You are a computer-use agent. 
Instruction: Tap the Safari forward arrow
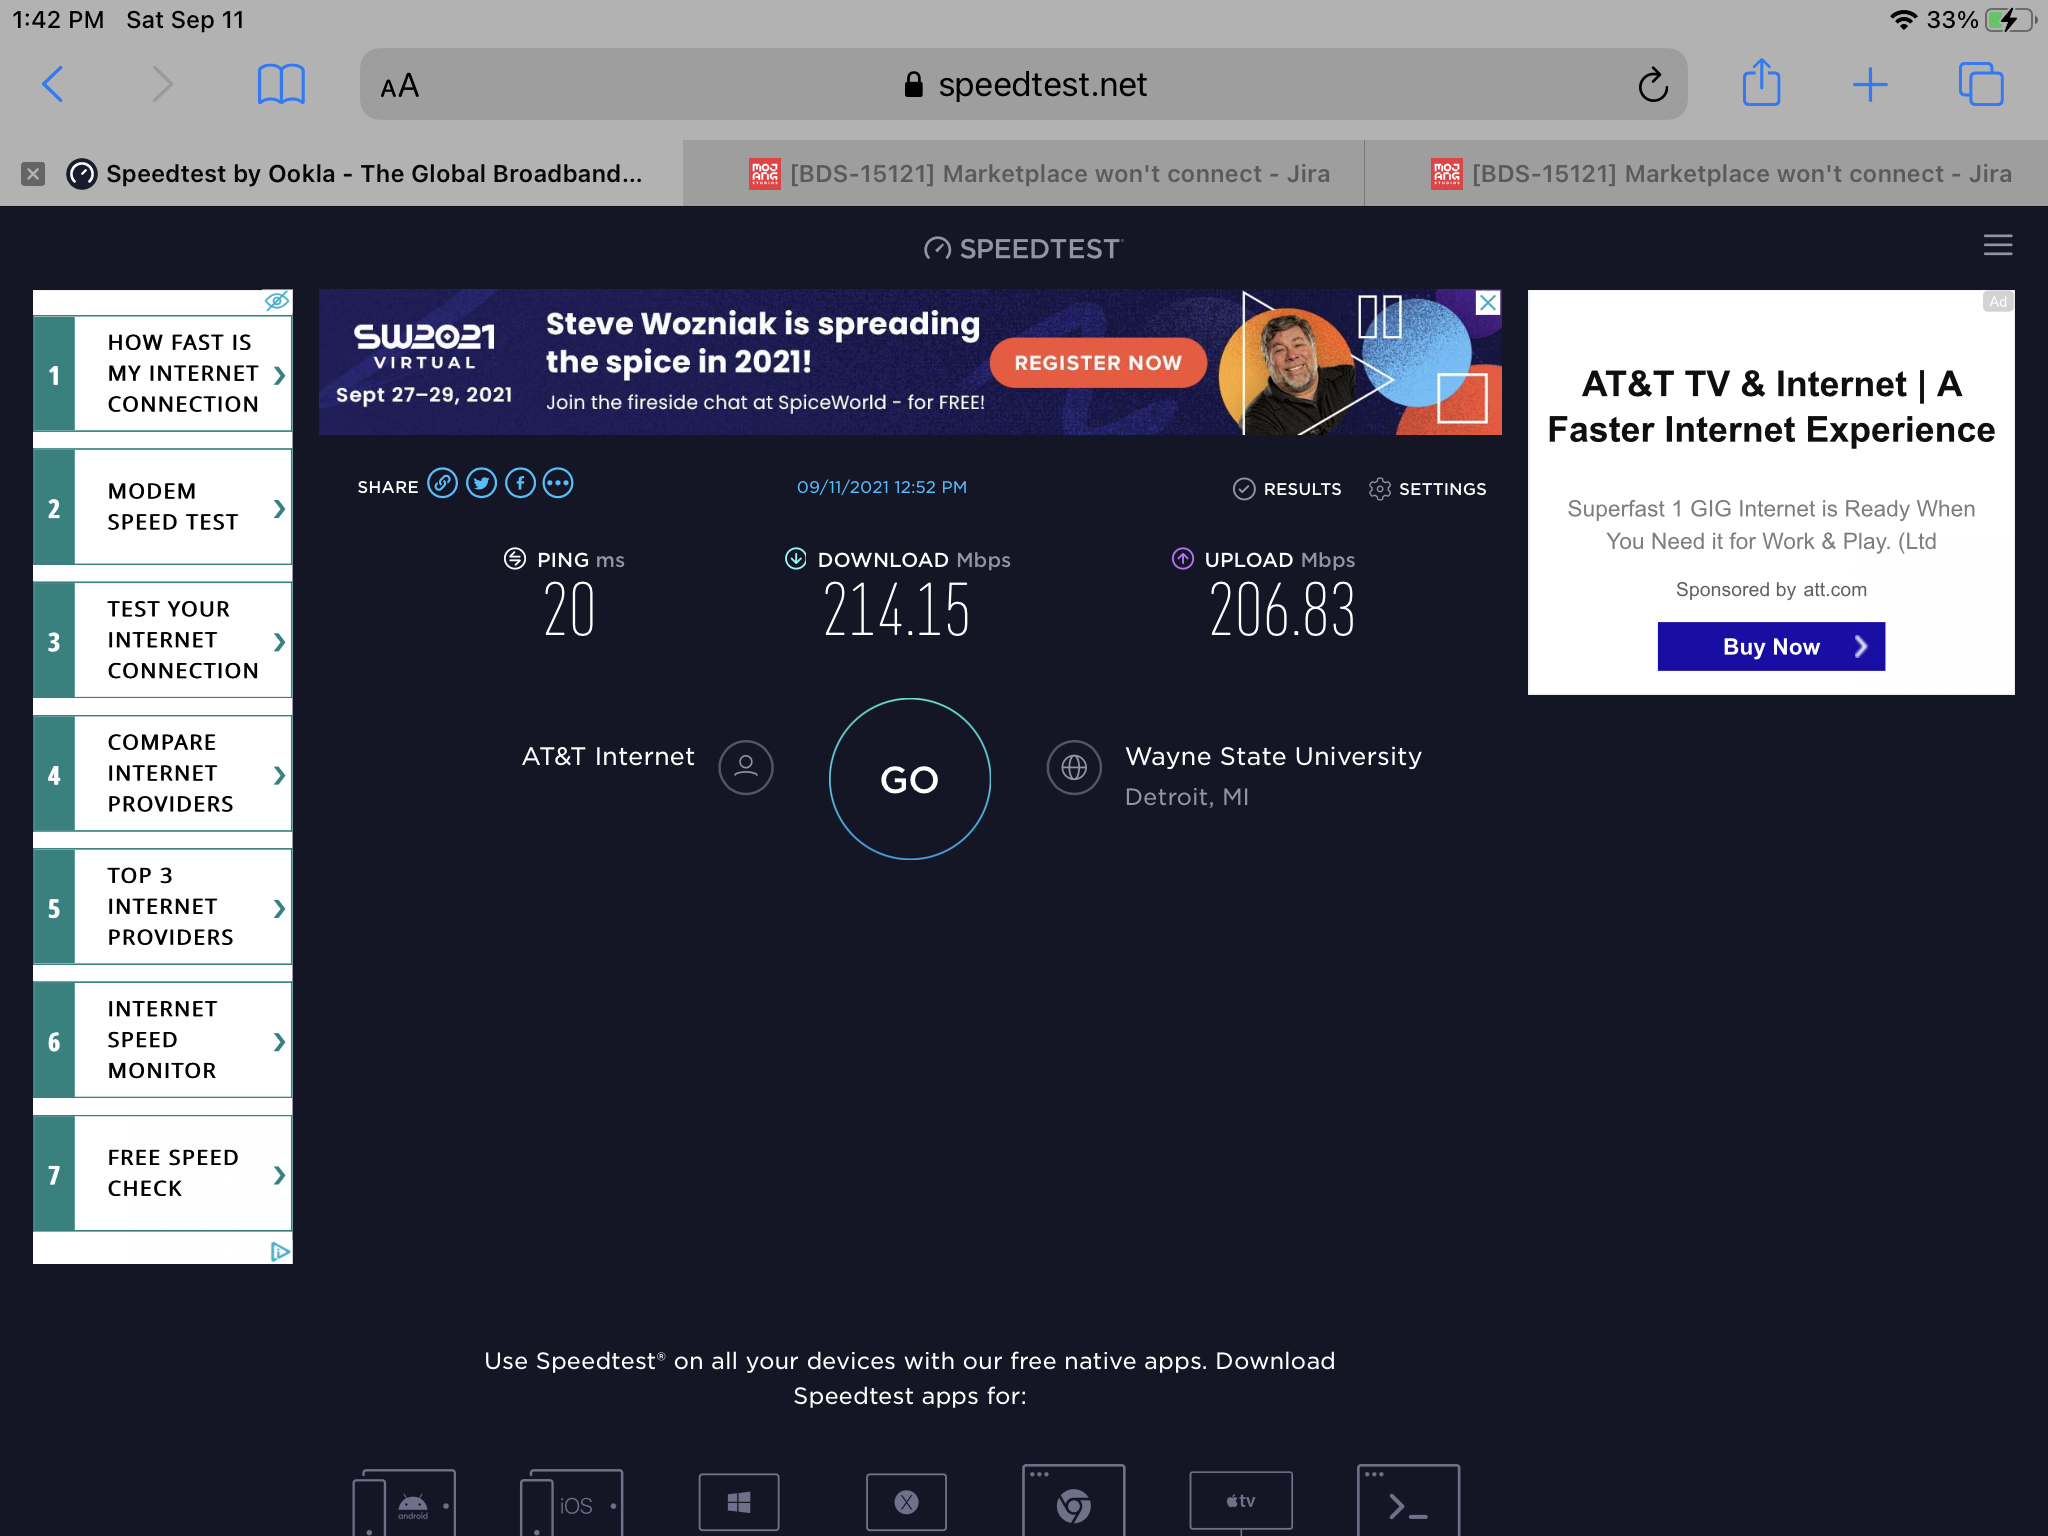point(162,85)
